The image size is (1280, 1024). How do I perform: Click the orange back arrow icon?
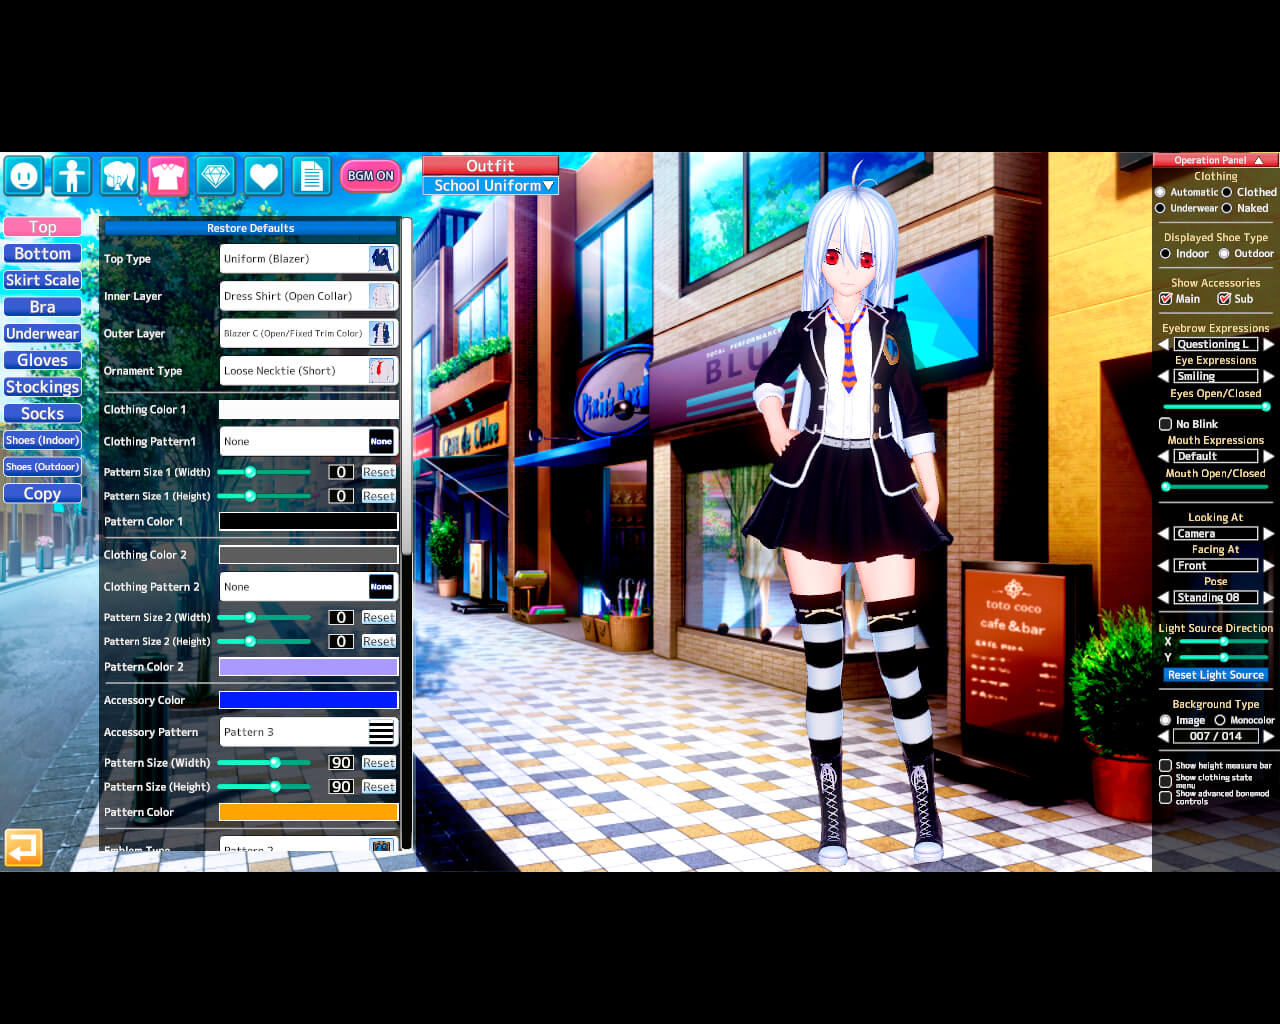[x=24, y=848]
